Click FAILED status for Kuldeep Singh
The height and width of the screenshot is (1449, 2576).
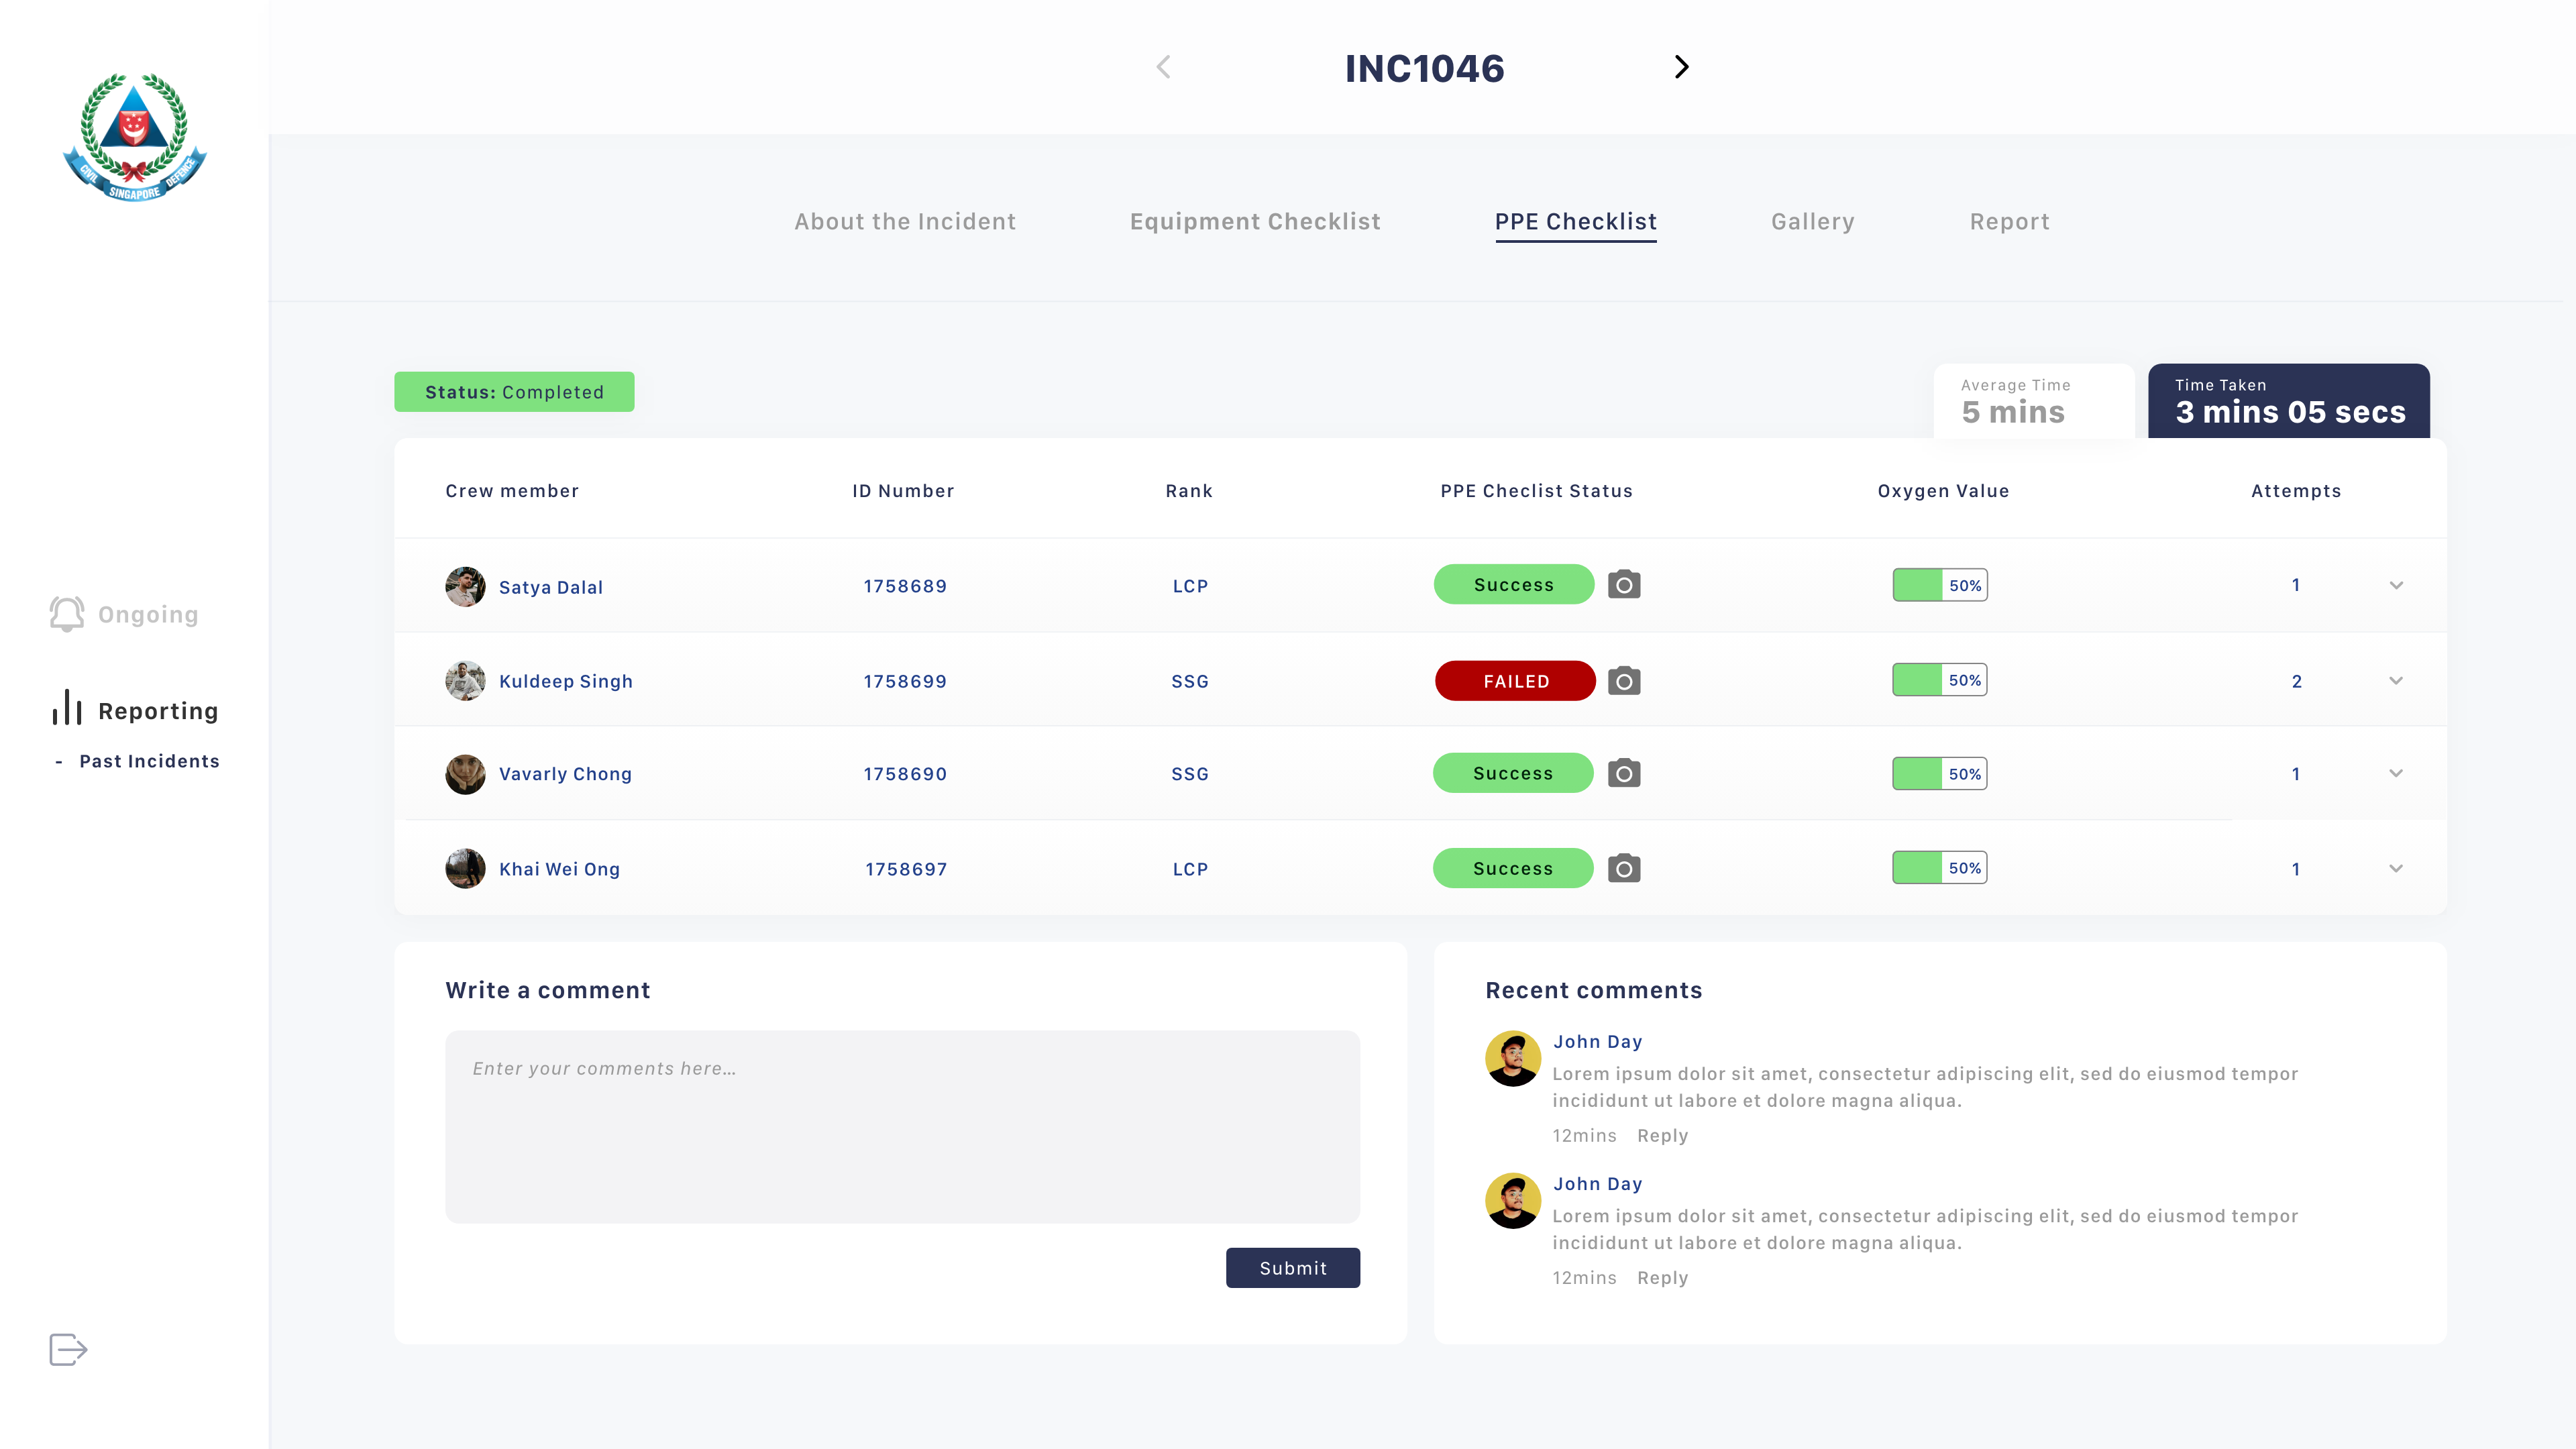1515,681
